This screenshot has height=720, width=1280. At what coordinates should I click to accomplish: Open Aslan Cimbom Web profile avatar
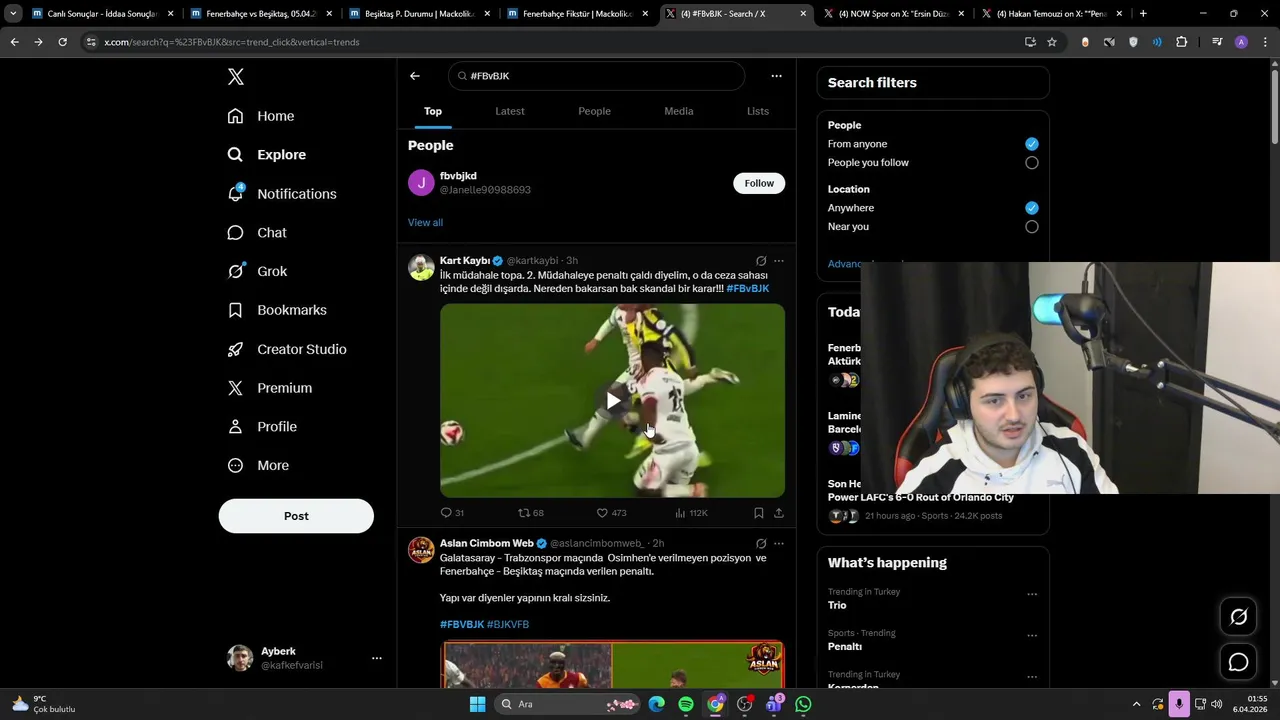coord(421,550)
